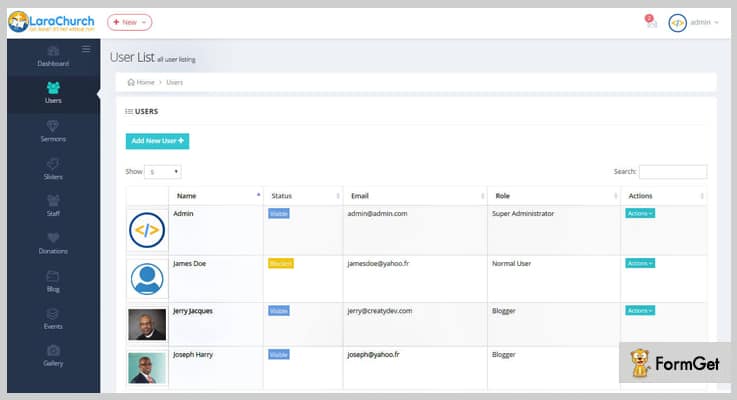Click the LaraChurch logo
Screen dimensions: 737x400
pos(51,22)
